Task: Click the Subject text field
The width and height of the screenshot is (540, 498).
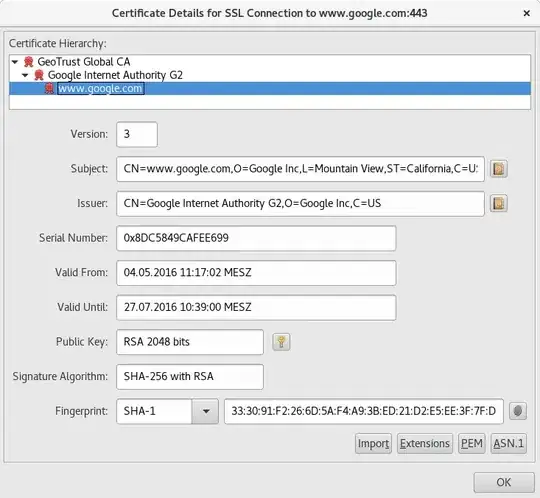Action: (300, 169)
